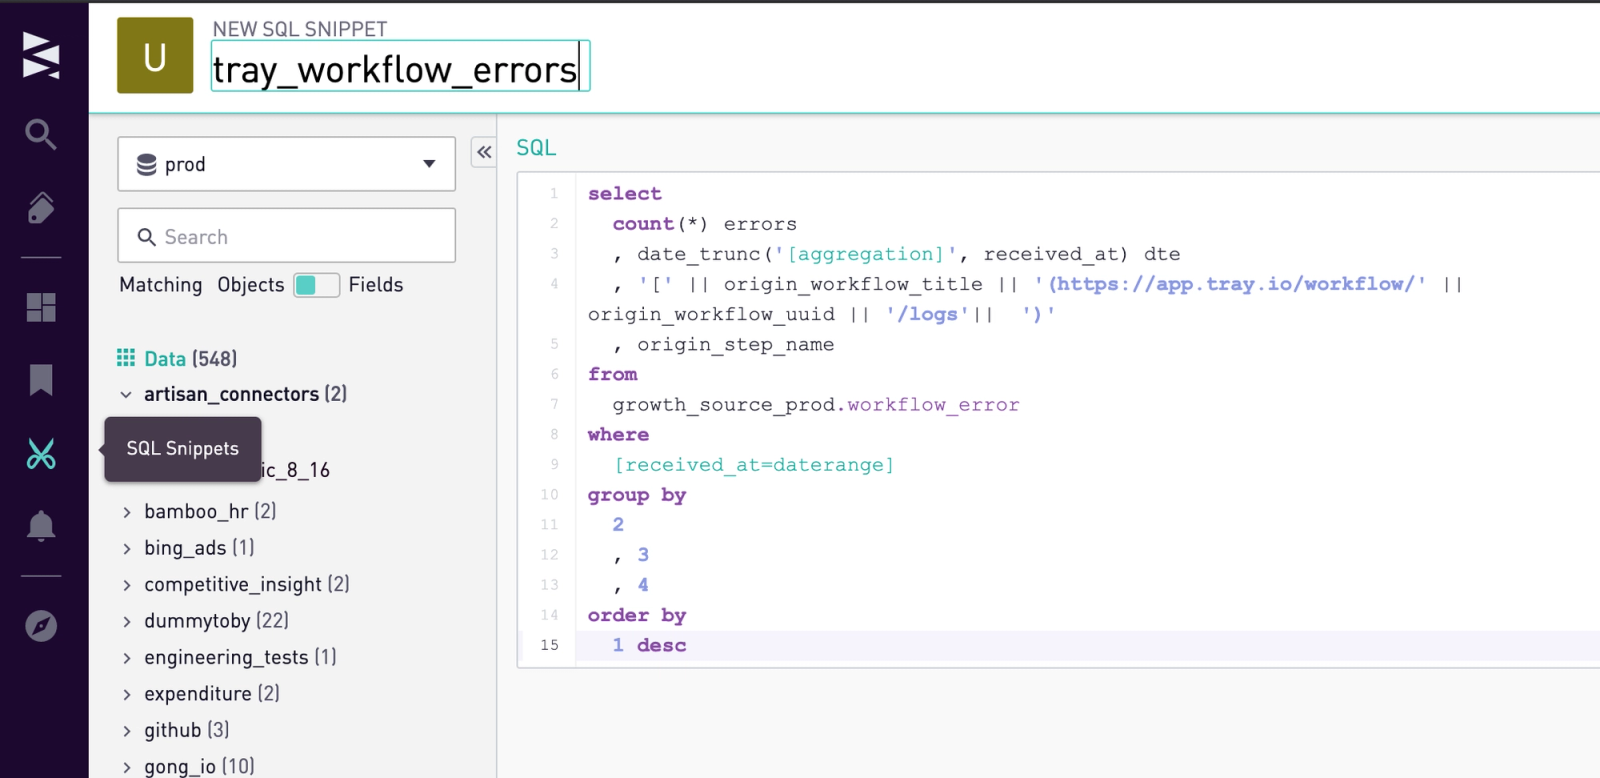This screenshot has width=1600, height=778.
Task: Open the compass discovery icon
Action: tap(41, 626)
